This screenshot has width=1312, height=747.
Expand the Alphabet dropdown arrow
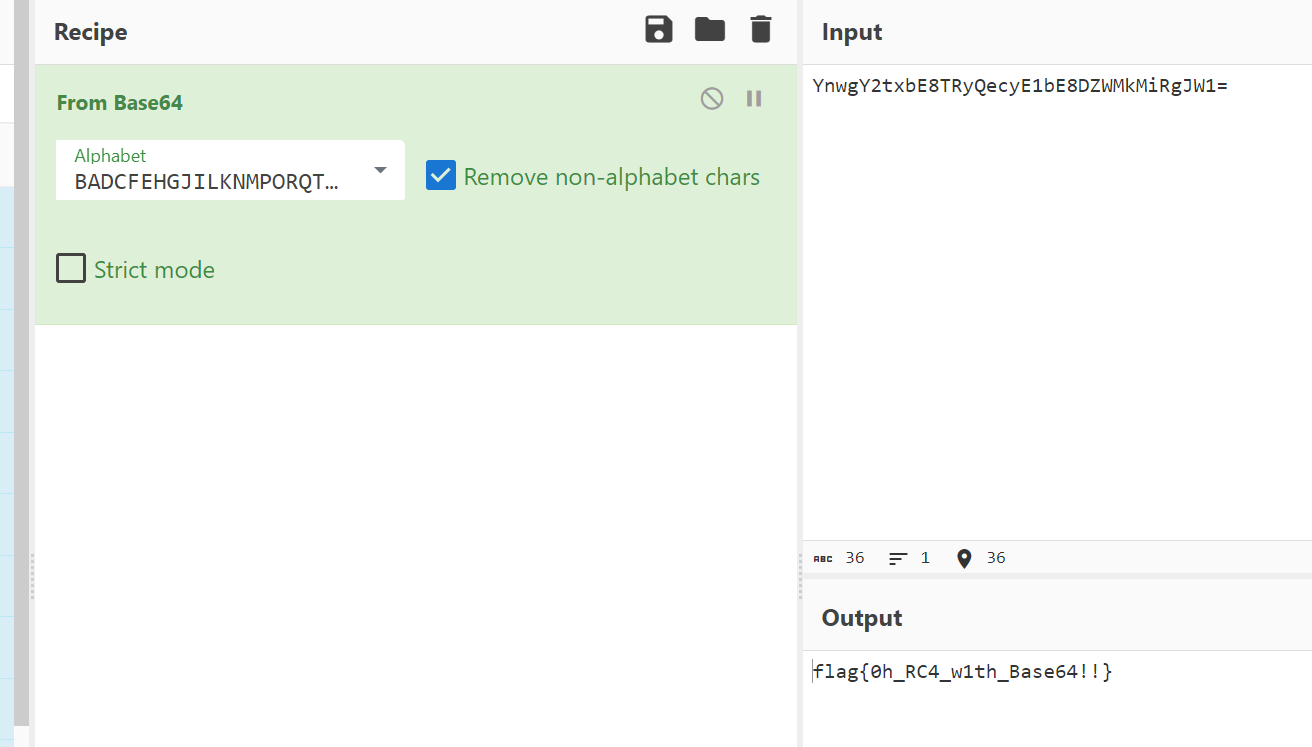click(380, 170)
